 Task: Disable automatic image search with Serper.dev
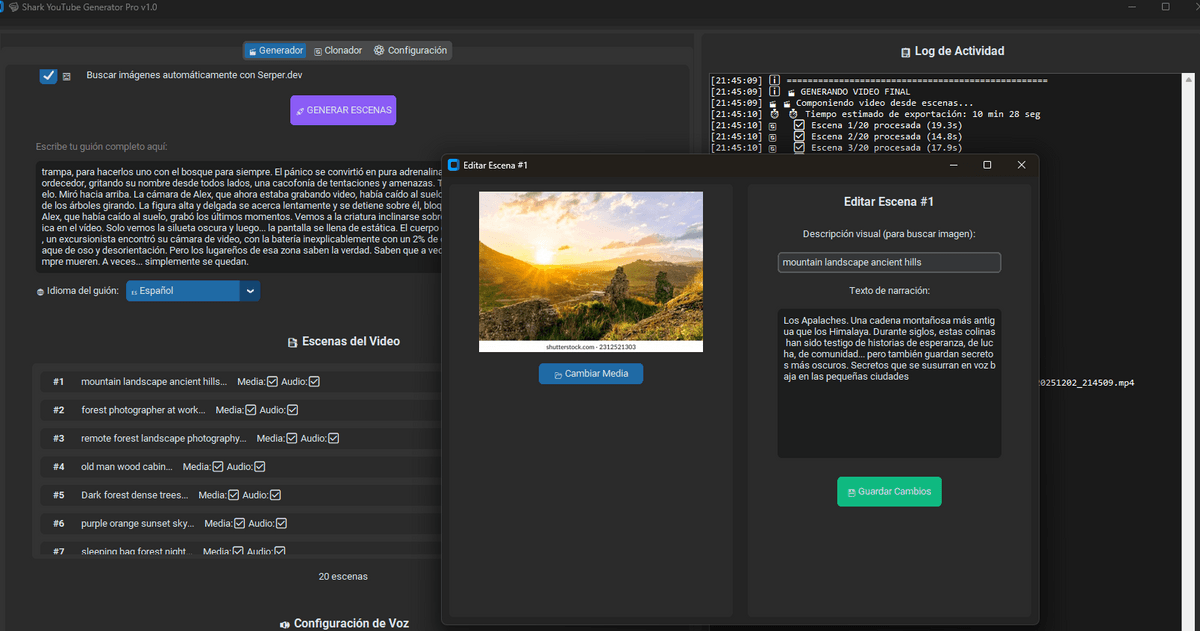click(x=48, y=76)
